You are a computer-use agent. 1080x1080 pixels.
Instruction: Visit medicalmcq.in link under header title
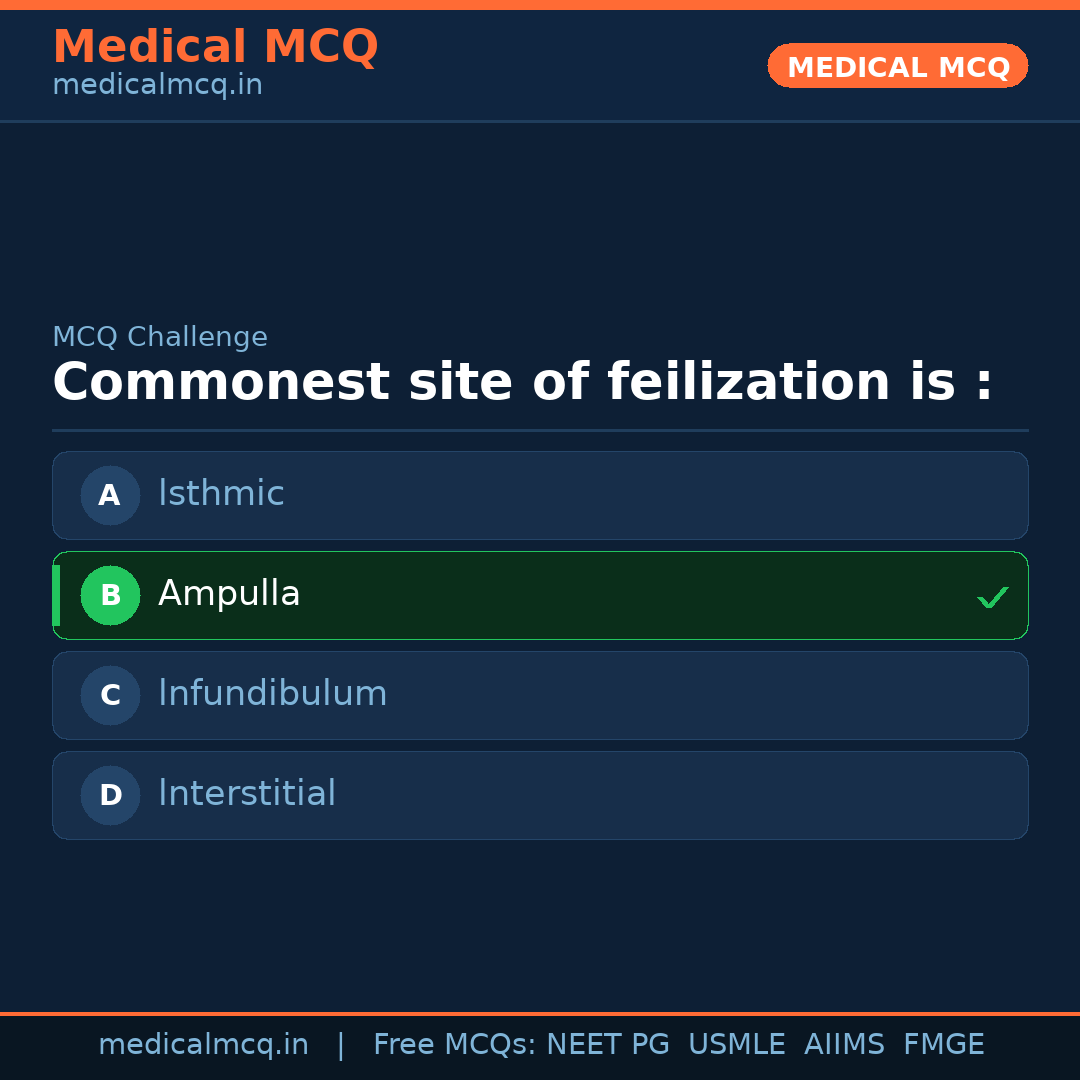tap(157, 85)
